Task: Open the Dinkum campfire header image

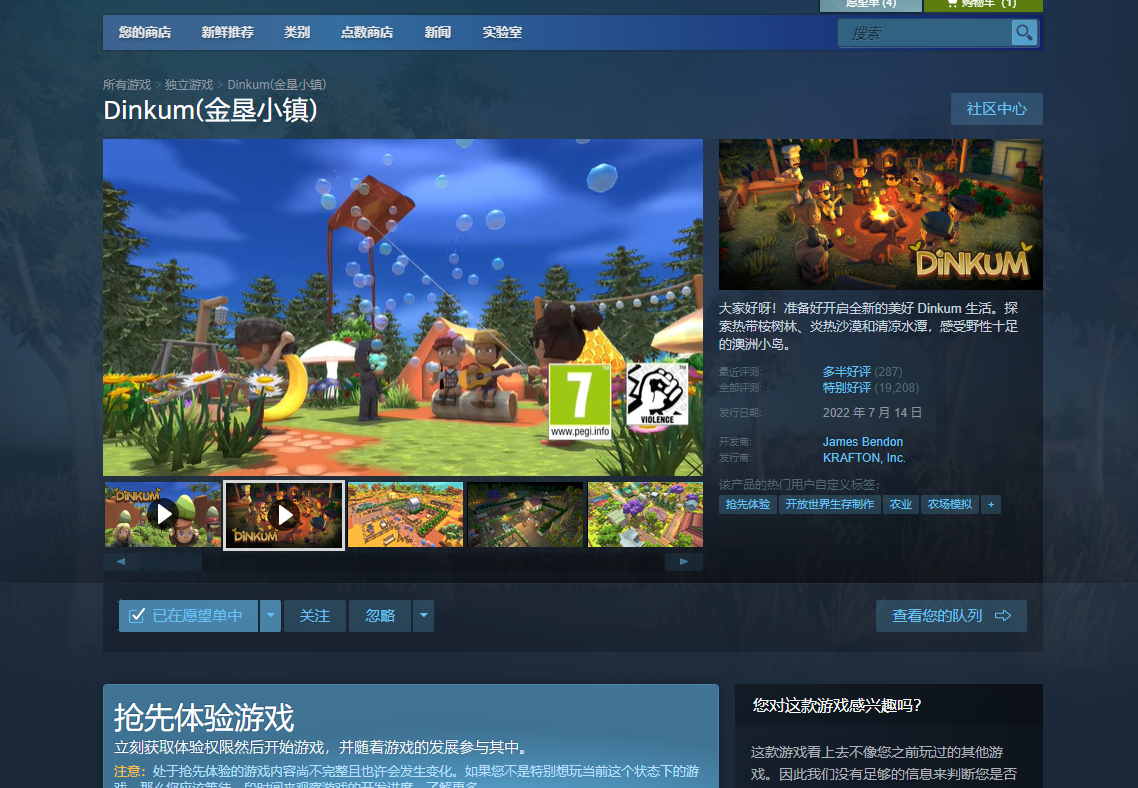Action: click(880, 214)
